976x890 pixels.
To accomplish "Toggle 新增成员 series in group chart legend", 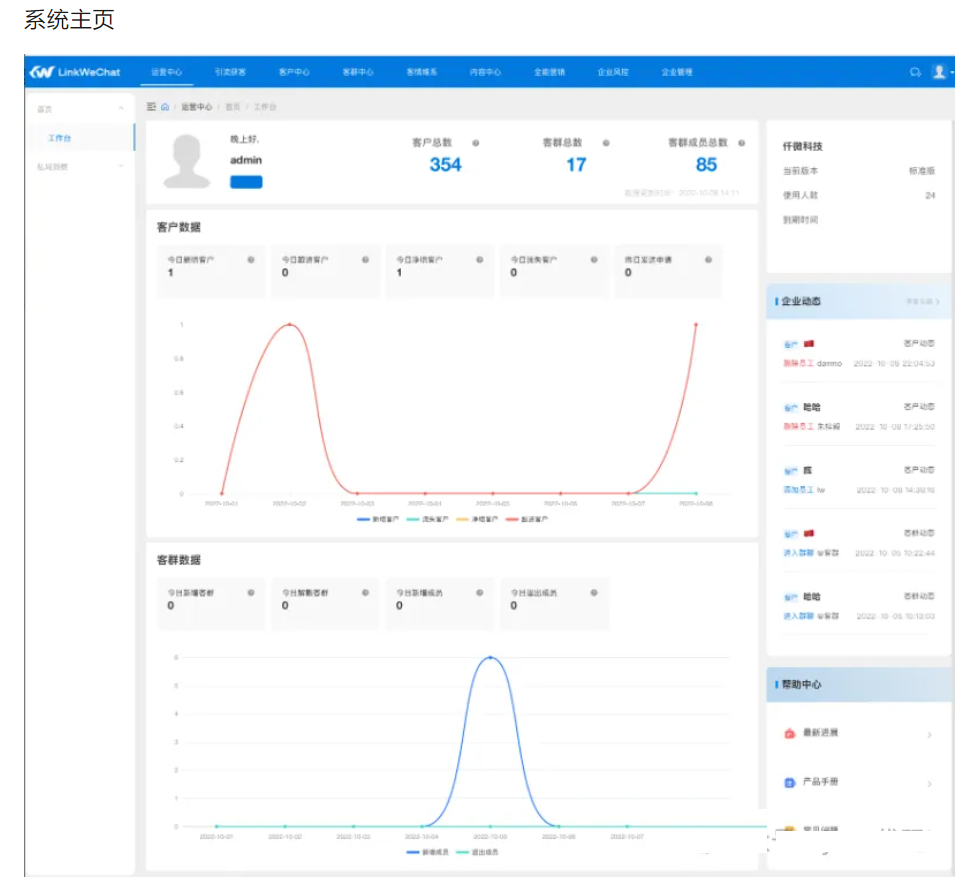I will 427,851.
